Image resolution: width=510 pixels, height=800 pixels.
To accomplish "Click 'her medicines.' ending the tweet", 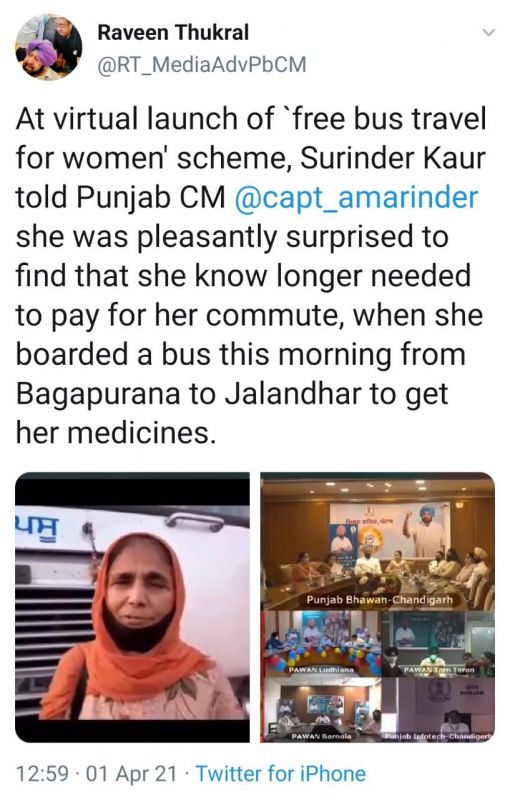I will tap(113, 433).
